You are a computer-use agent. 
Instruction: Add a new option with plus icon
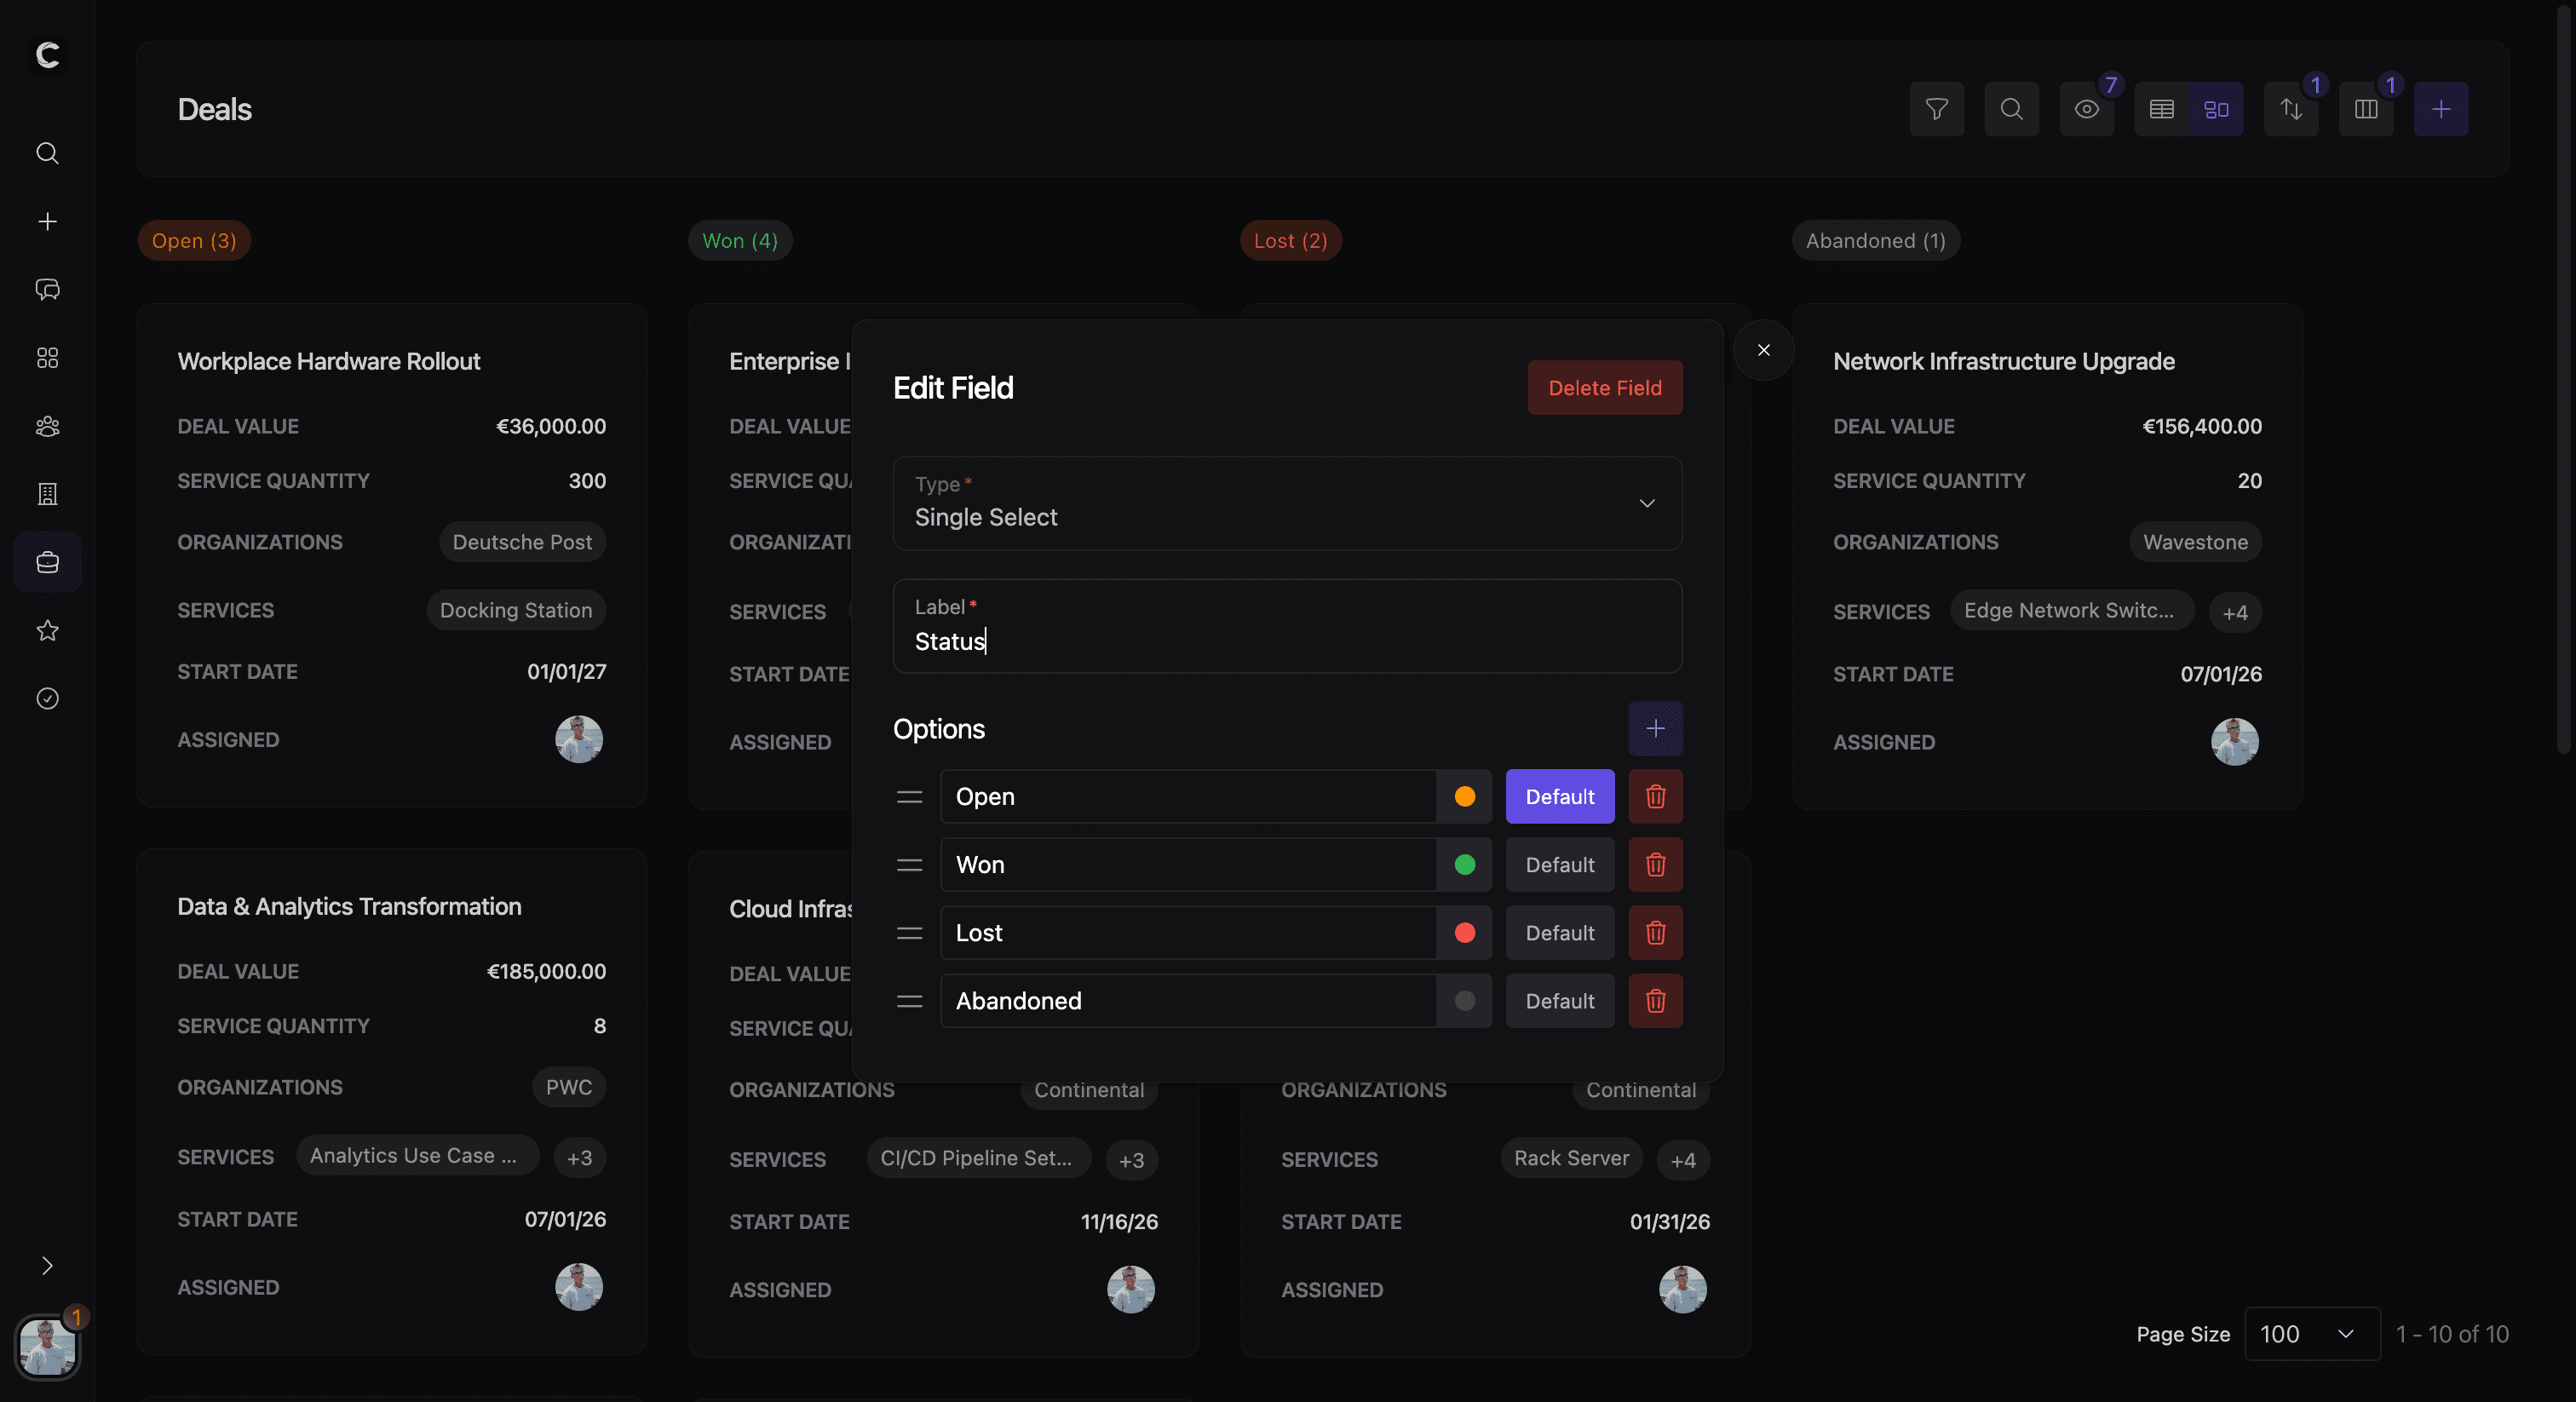[1655, 729]
